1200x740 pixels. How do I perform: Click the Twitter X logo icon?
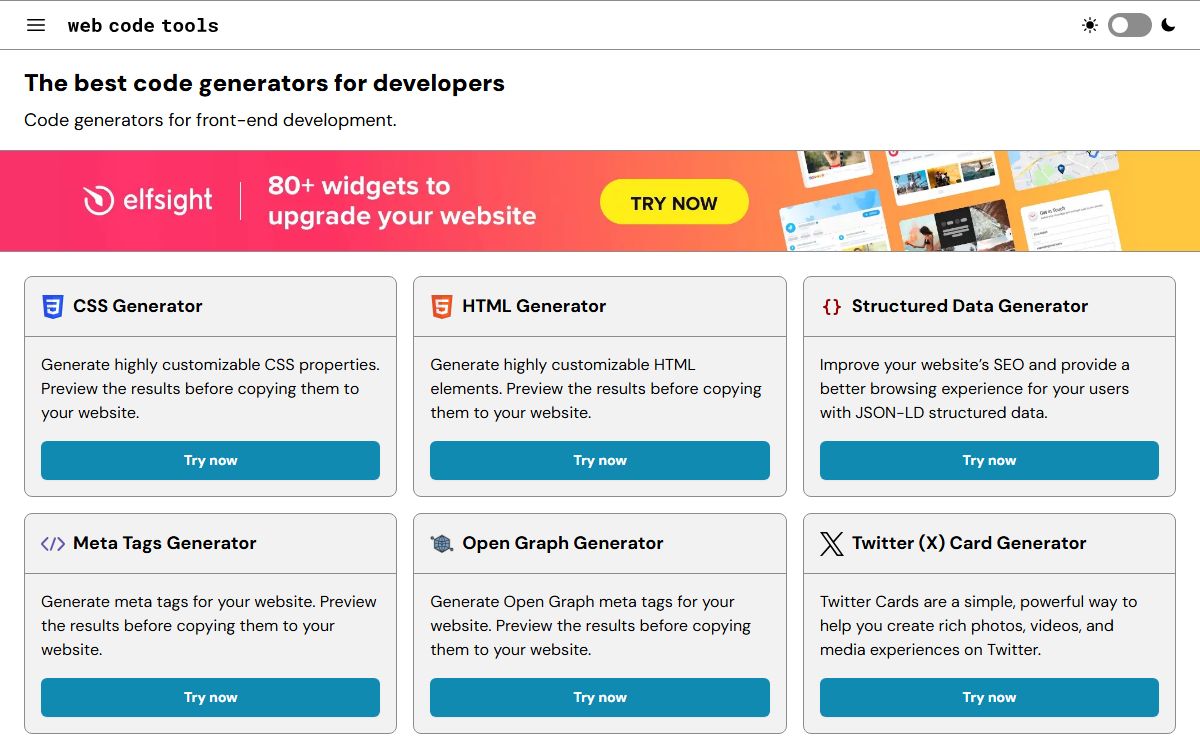pyautogui.click(x=831, y=544)
